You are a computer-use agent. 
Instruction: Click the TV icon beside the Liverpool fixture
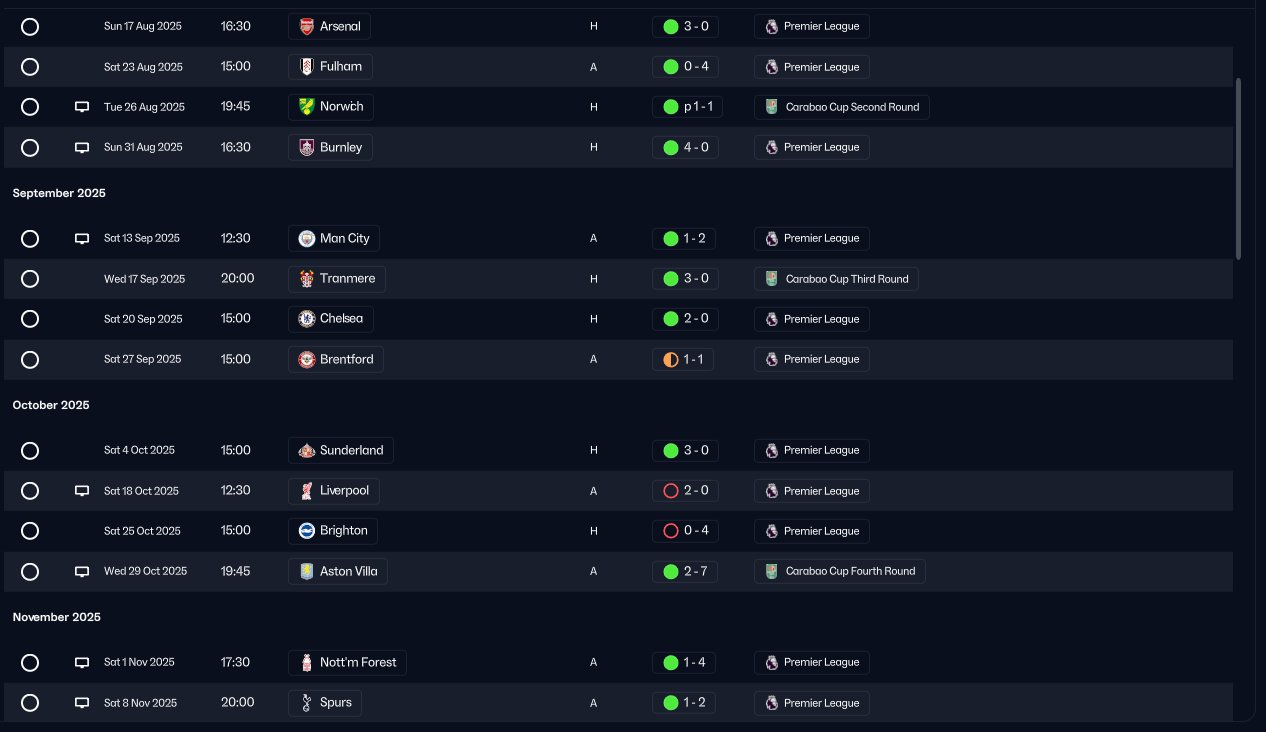click(82, 491)
